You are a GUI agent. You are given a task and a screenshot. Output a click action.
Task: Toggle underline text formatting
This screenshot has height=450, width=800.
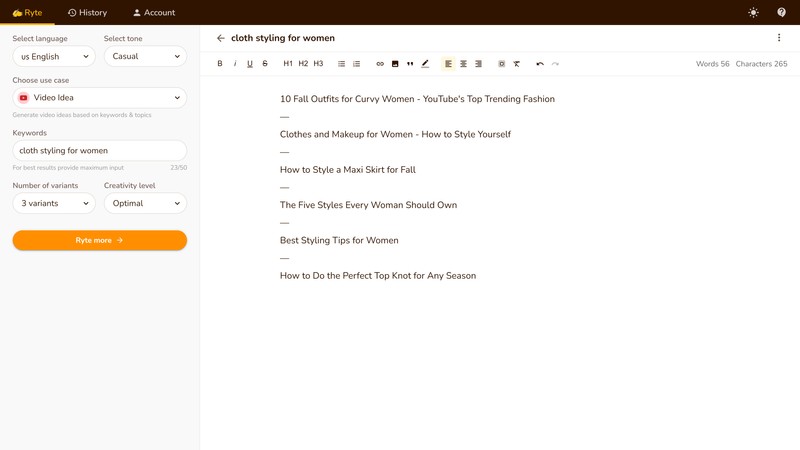point(250,64)
